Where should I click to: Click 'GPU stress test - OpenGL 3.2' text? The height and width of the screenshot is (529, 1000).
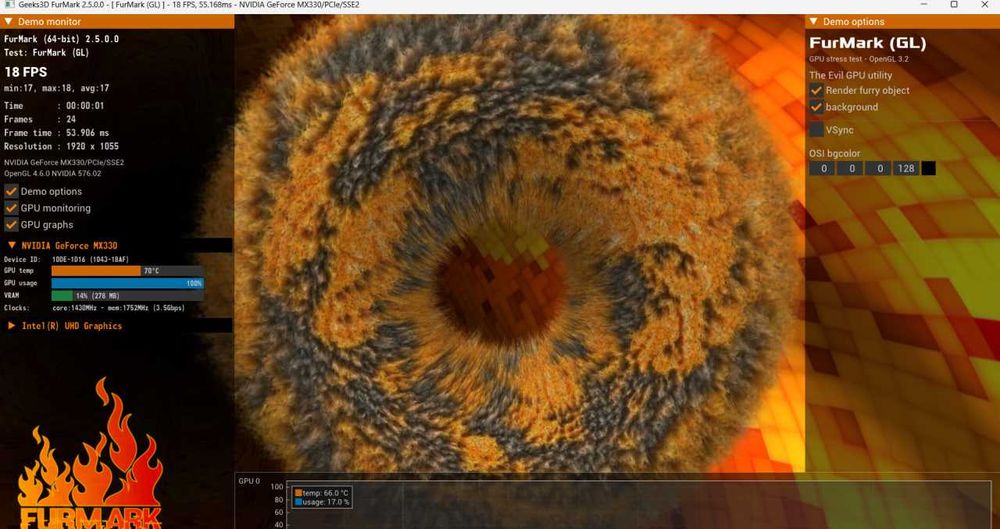coord(858,59)
